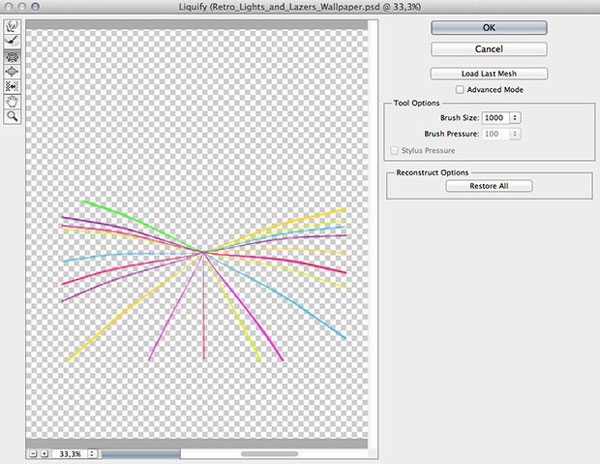600x464 pixels.
Task: Click the 'Reconstruct Options' group label
Action: click(432, 173)
